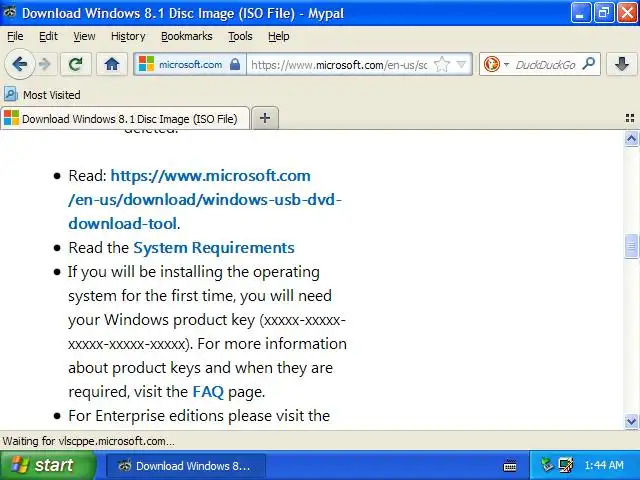
Task: Click the network connection tray icon
Action: (566, 465)
